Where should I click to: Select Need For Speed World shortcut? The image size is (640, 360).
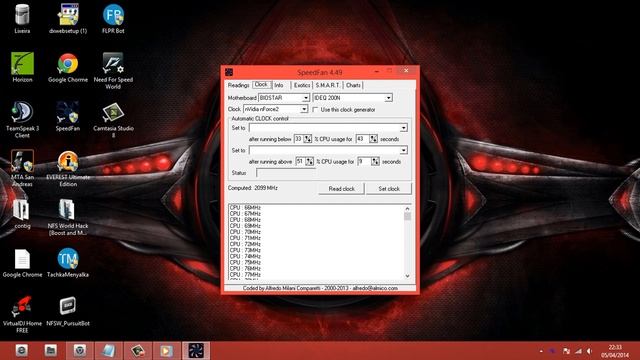(113, 71)
